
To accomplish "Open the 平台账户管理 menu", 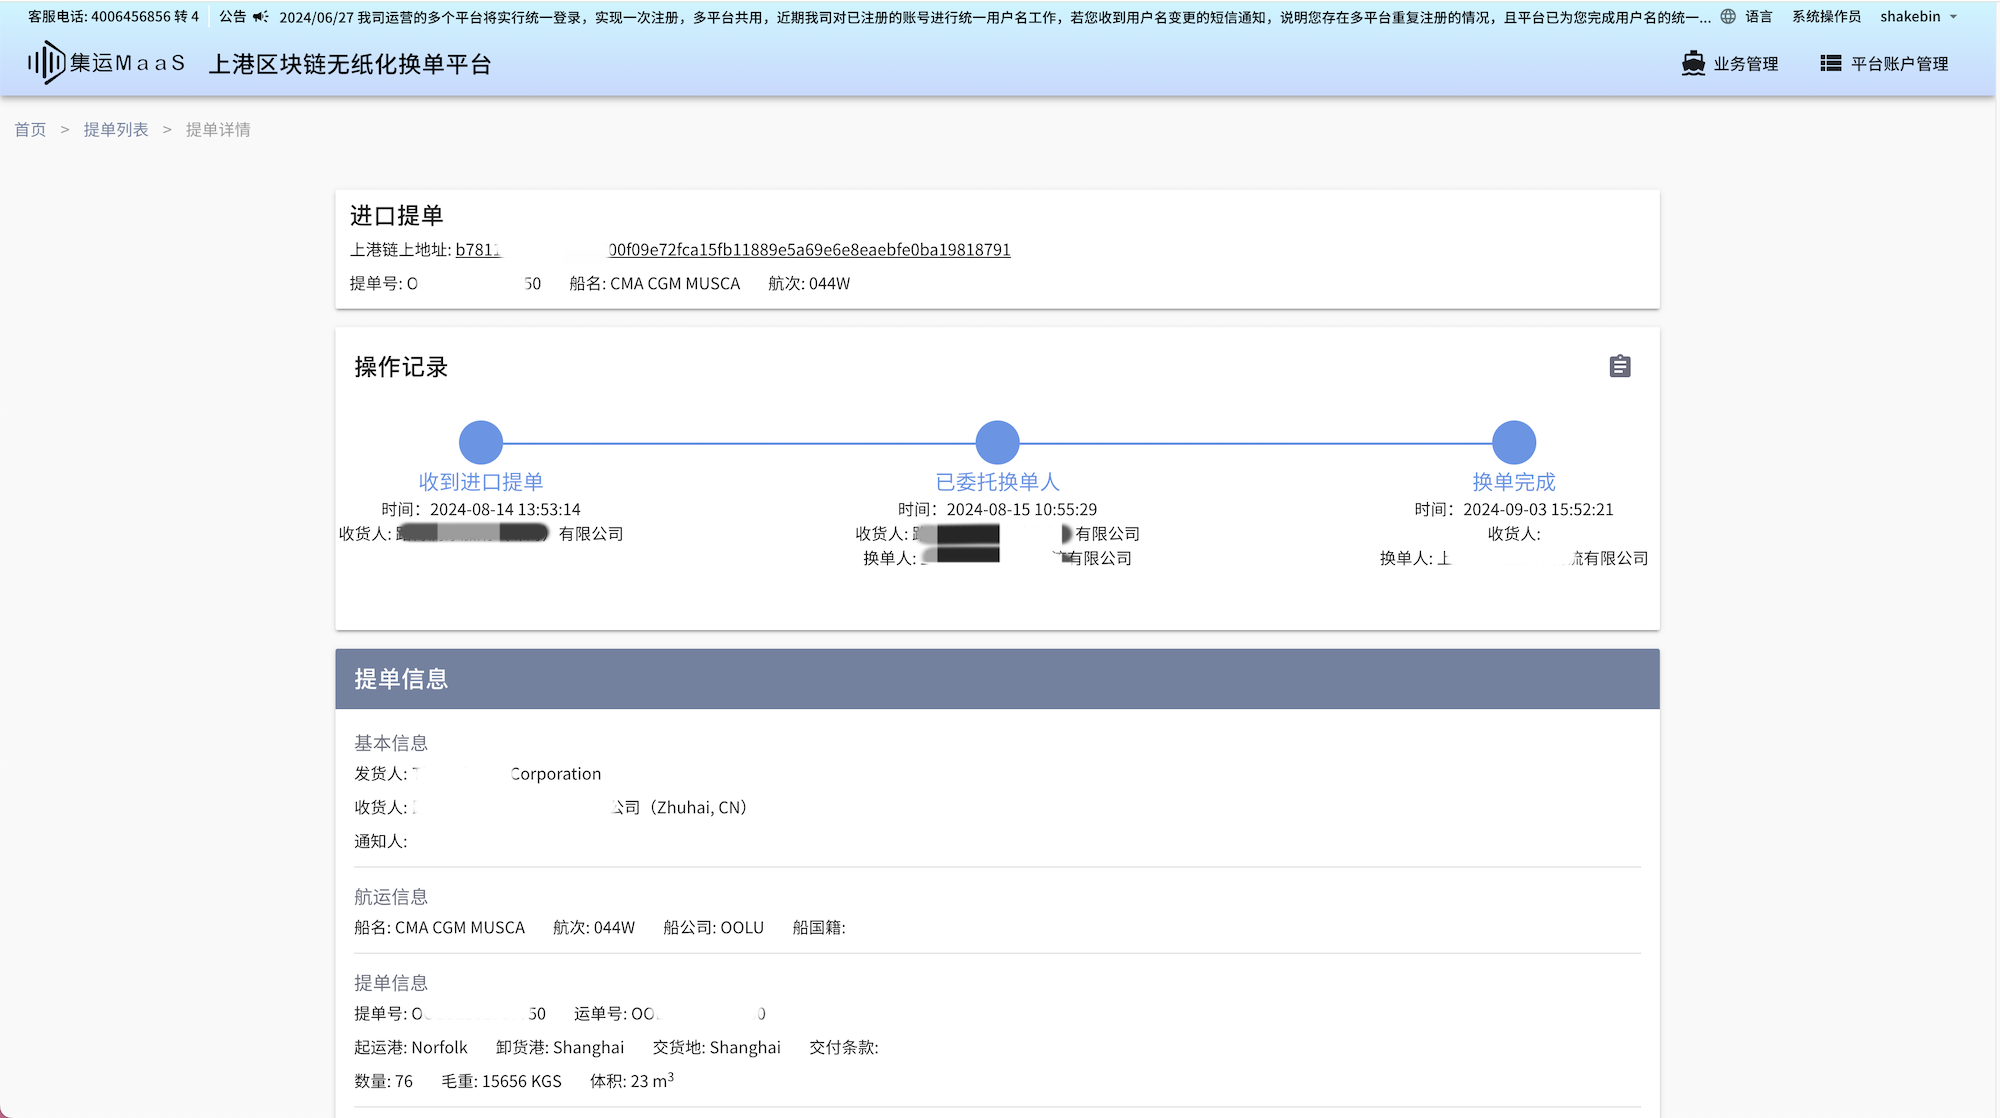I will (x=1899, y=64).
